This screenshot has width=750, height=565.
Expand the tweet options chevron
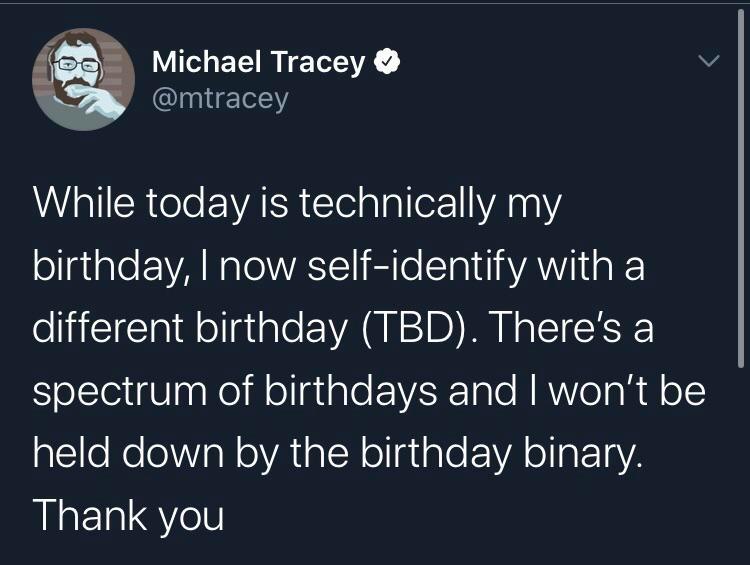coord(708,63)
